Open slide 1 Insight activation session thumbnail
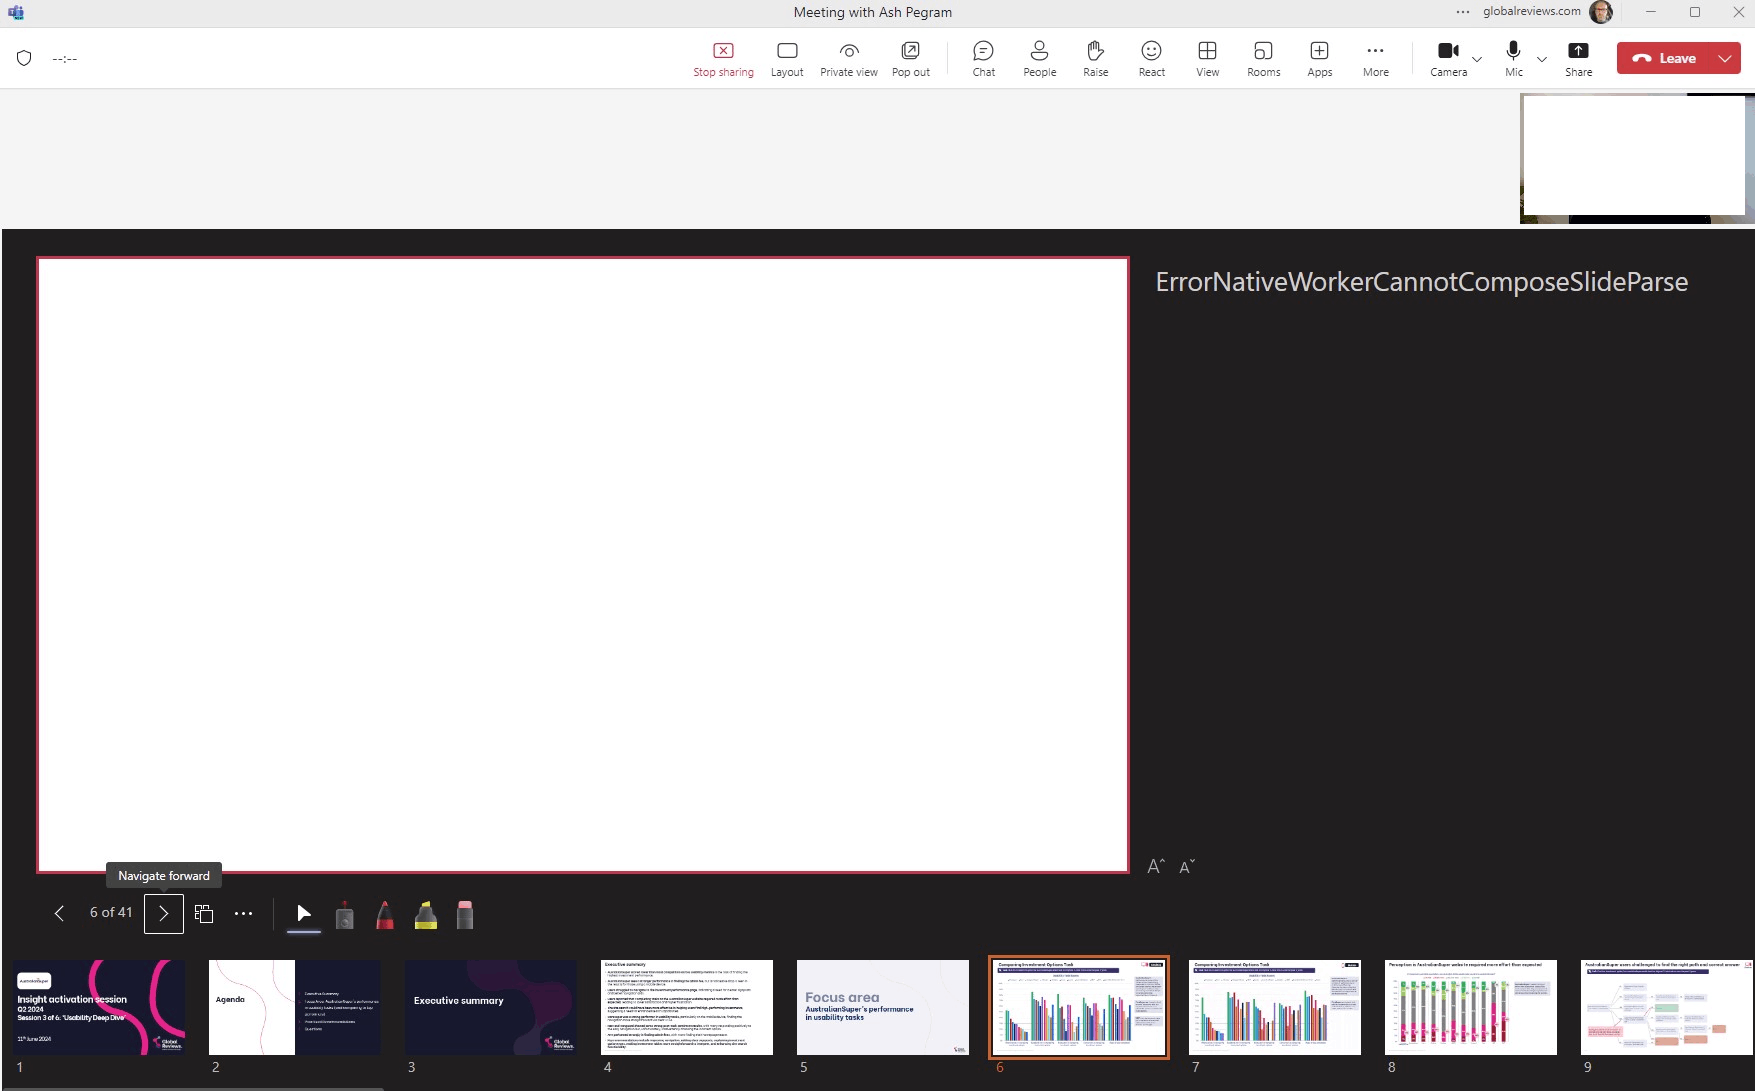The width and height of the screenshot is (1755, 1091). tap(99, 1007)
